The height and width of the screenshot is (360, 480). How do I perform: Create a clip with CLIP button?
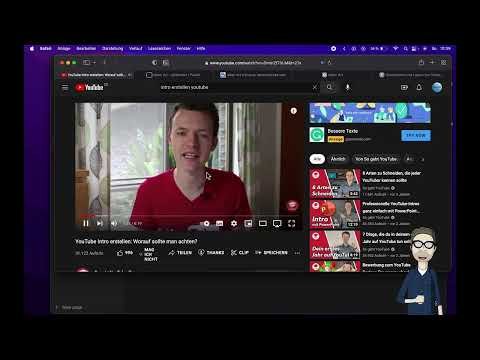[x=240, y=253]
